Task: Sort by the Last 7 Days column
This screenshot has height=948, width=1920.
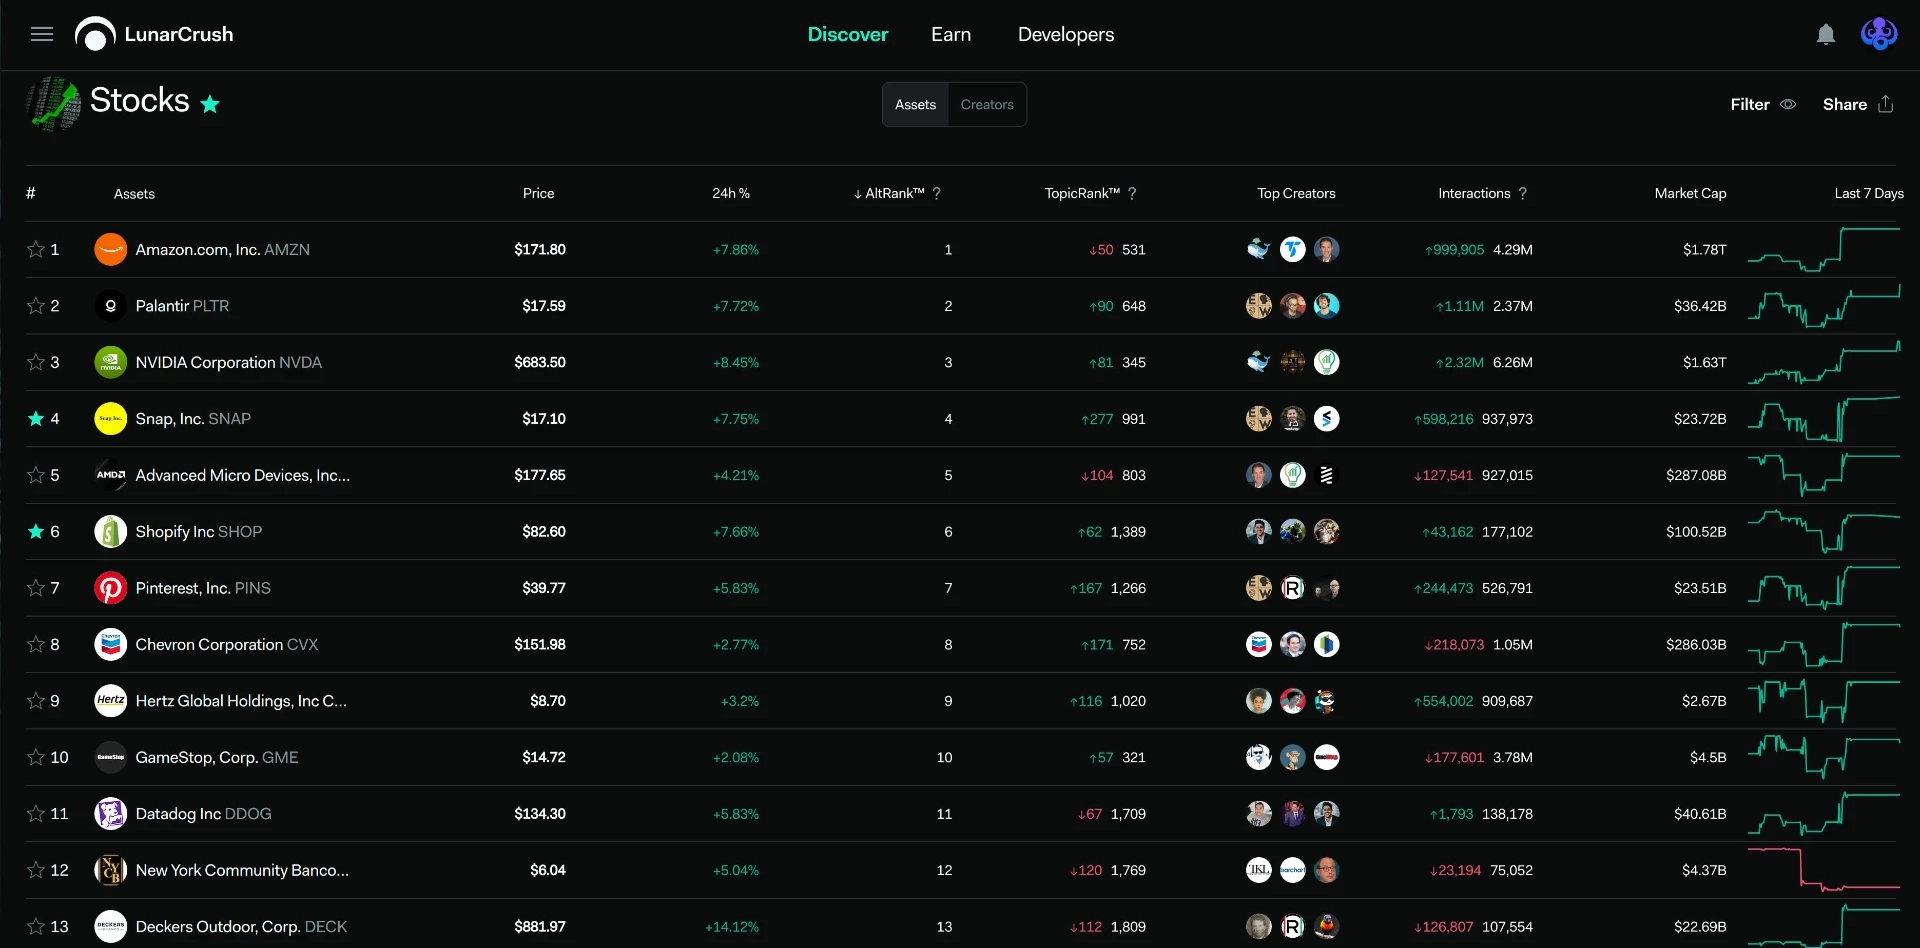Action: [1869, 194]
